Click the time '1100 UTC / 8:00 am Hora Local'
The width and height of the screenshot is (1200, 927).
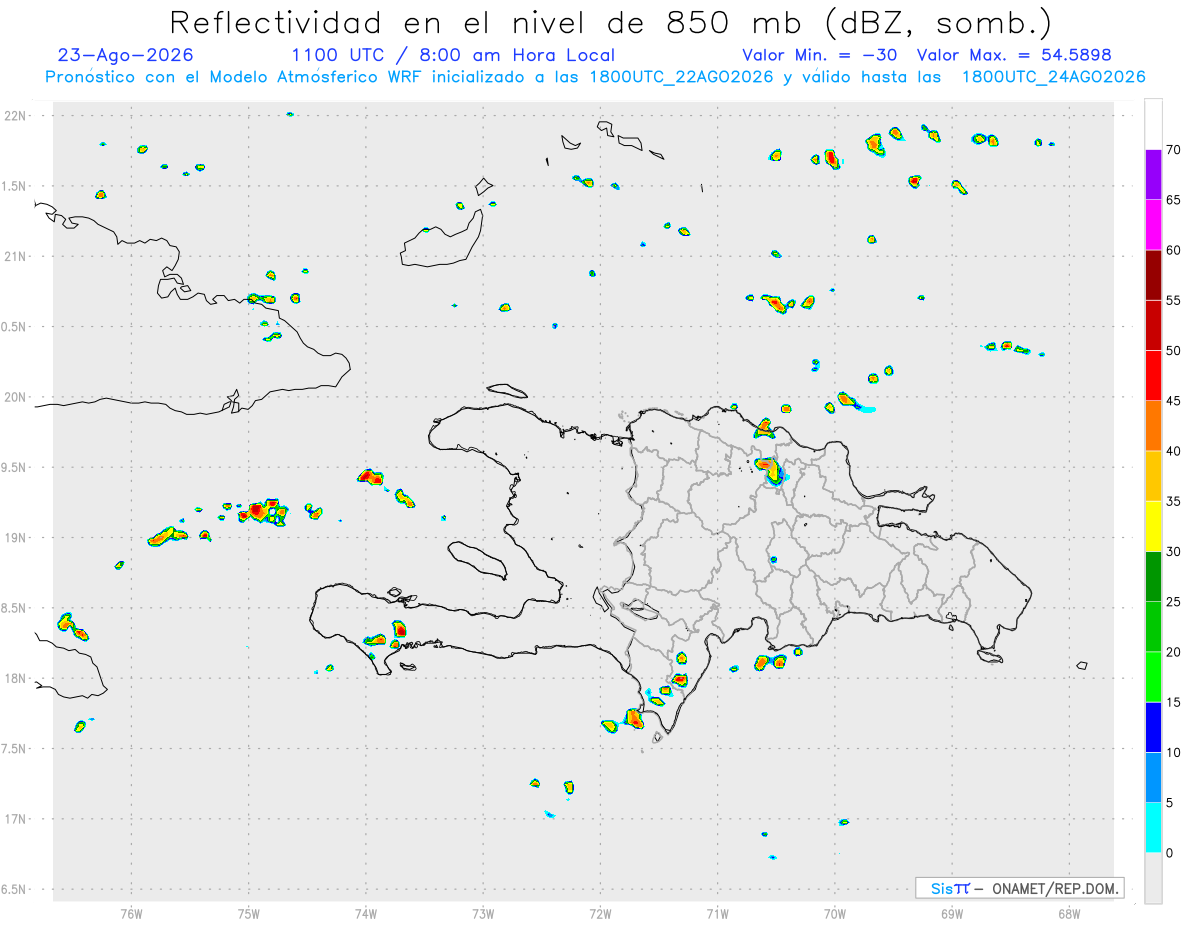pos(453,55)
